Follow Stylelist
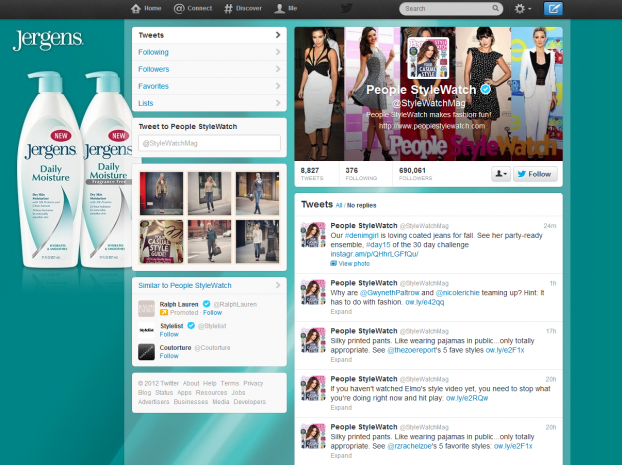622x465 pixels. tap(169, 334)
